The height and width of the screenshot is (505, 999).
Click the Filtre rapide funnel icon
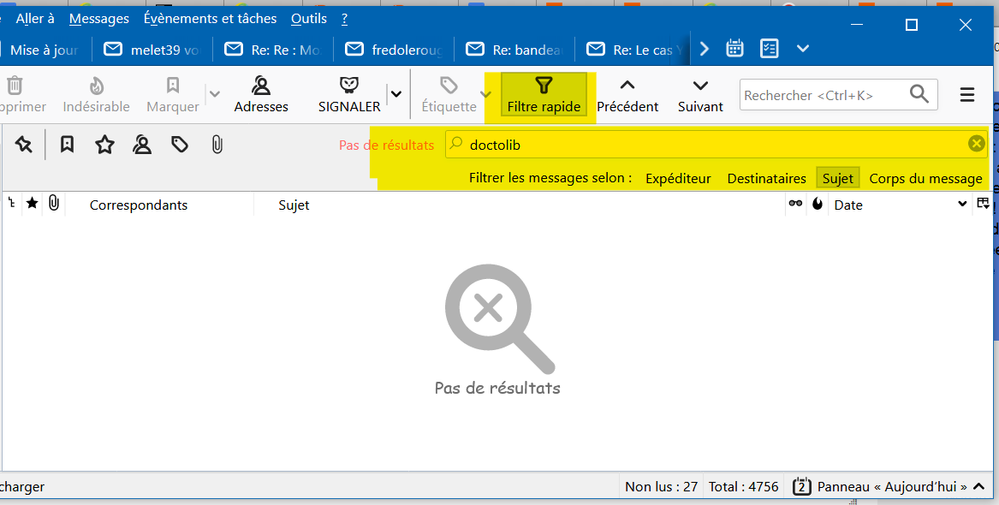point(543,86)
